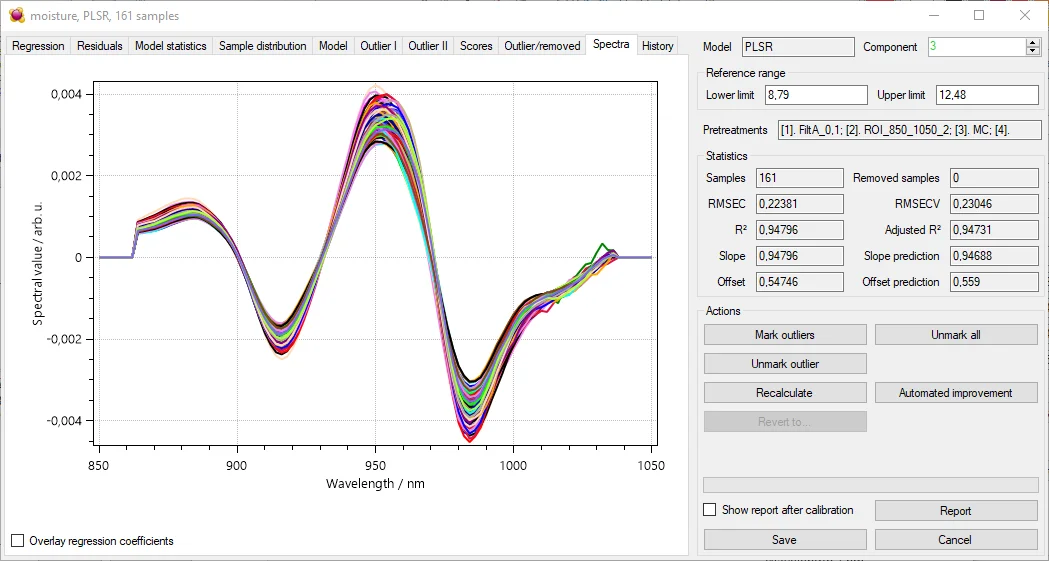Run Automated improvement
Viewport: 1049px width, 561px height.
click(x=955, y=393)
